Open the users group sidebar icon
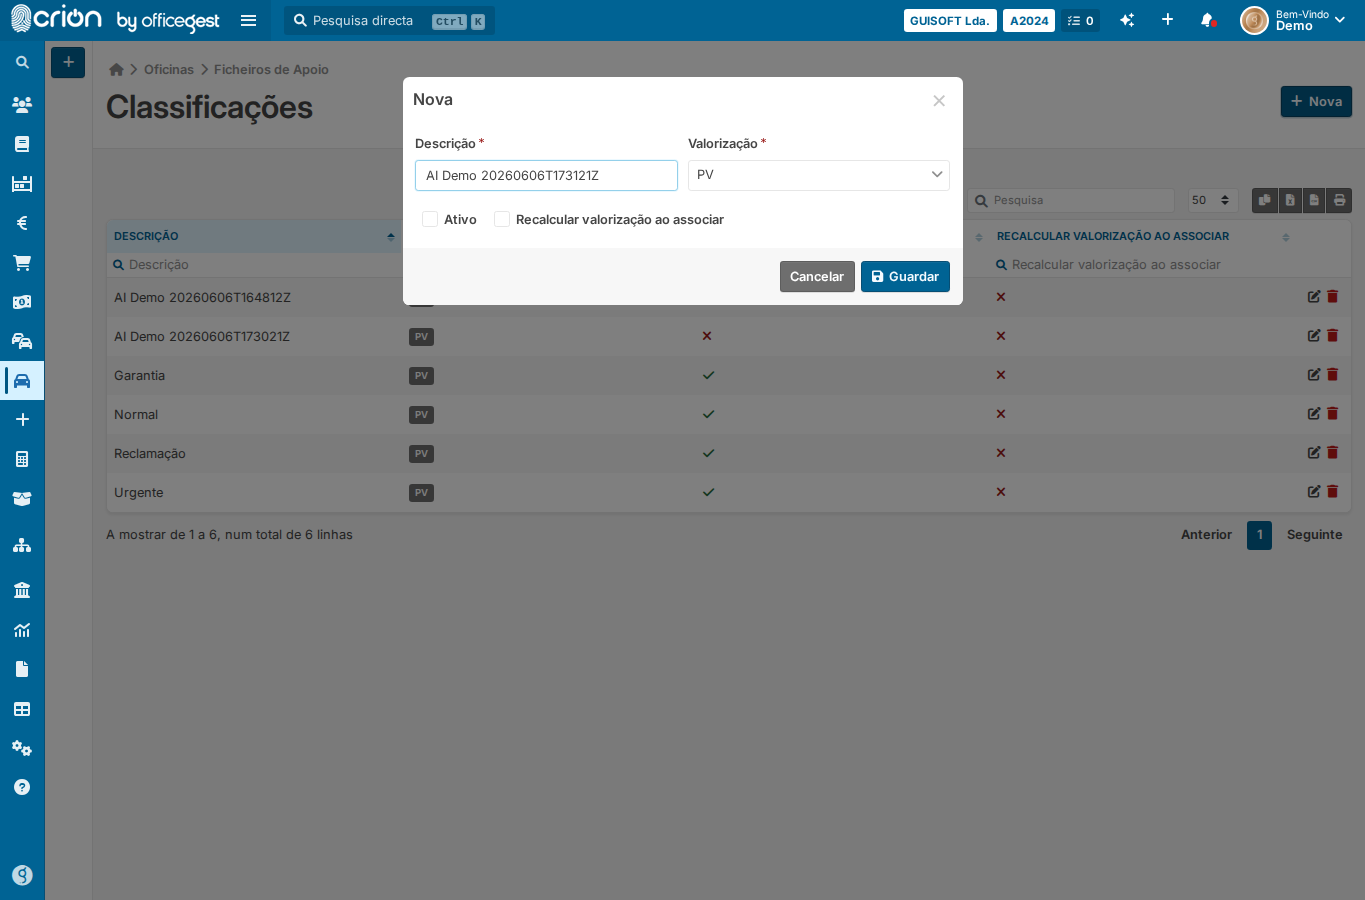The height and width of the screenshot is (900, 1365). tap(22, 104)
